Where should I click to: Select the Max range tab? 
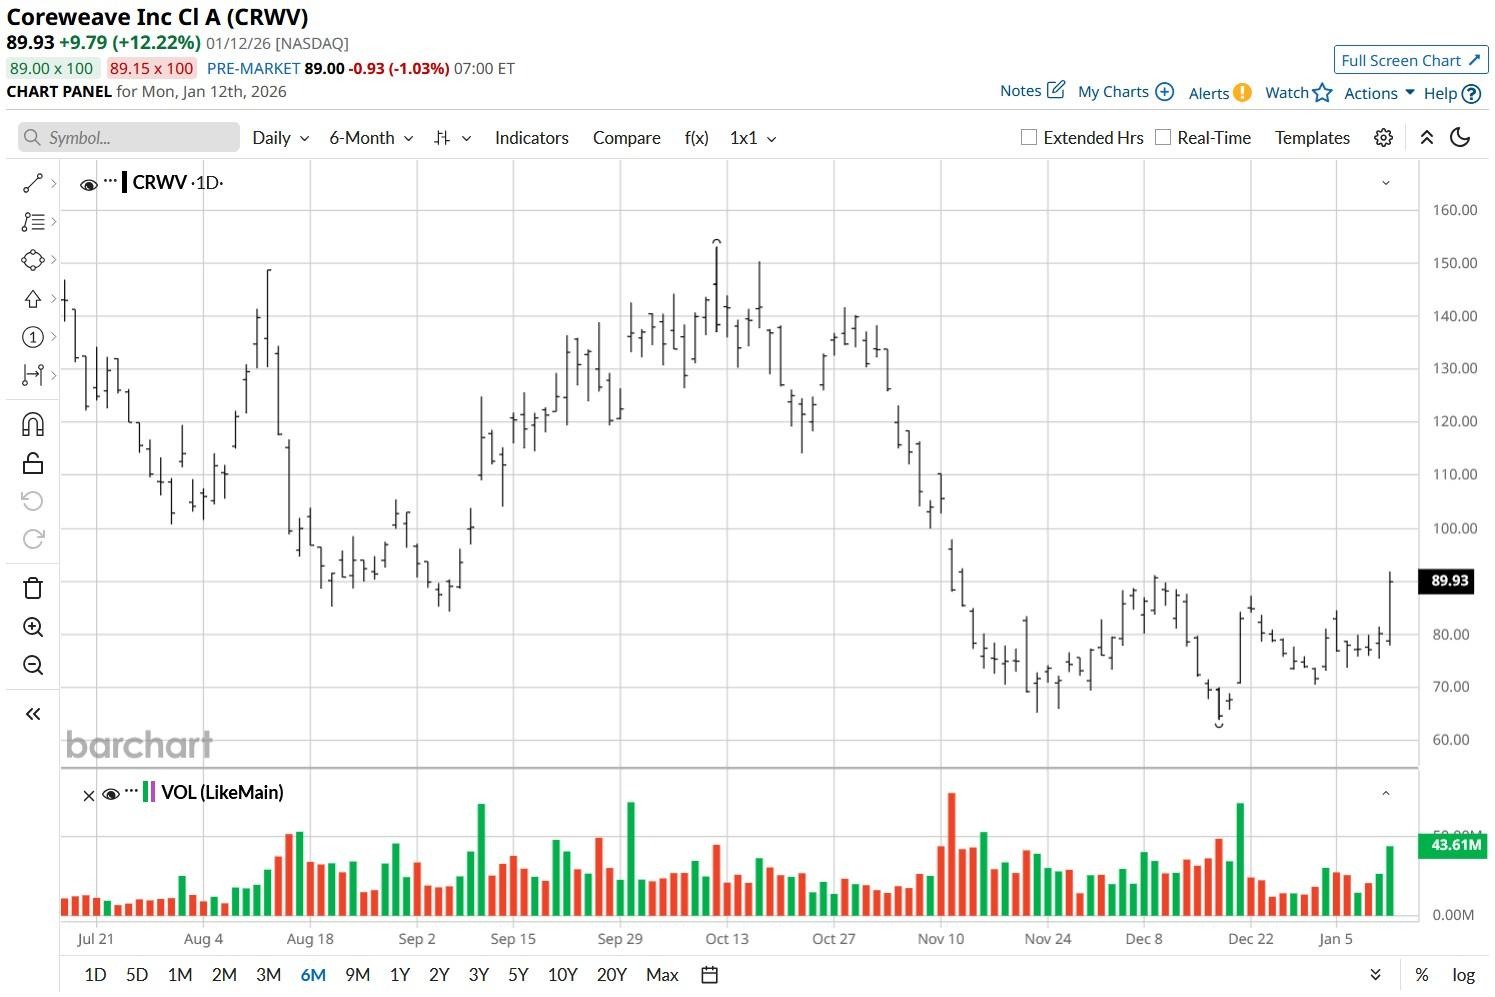click(662, 975)
